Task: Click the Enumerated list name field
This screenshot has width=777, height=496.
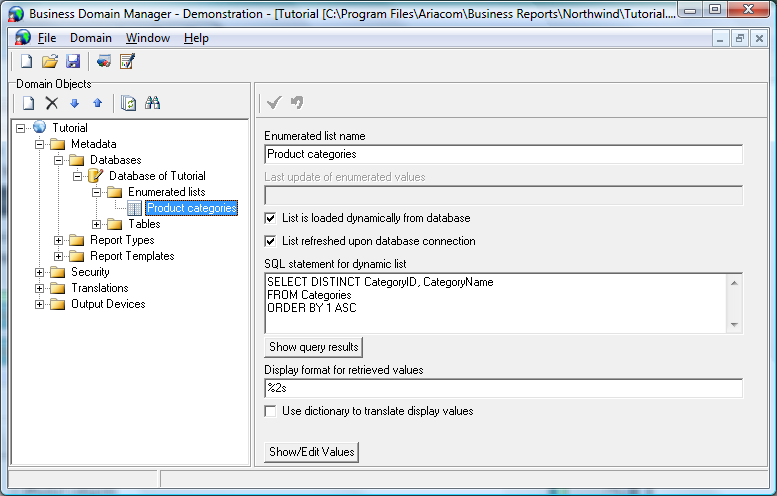Action: coord(503,154)
